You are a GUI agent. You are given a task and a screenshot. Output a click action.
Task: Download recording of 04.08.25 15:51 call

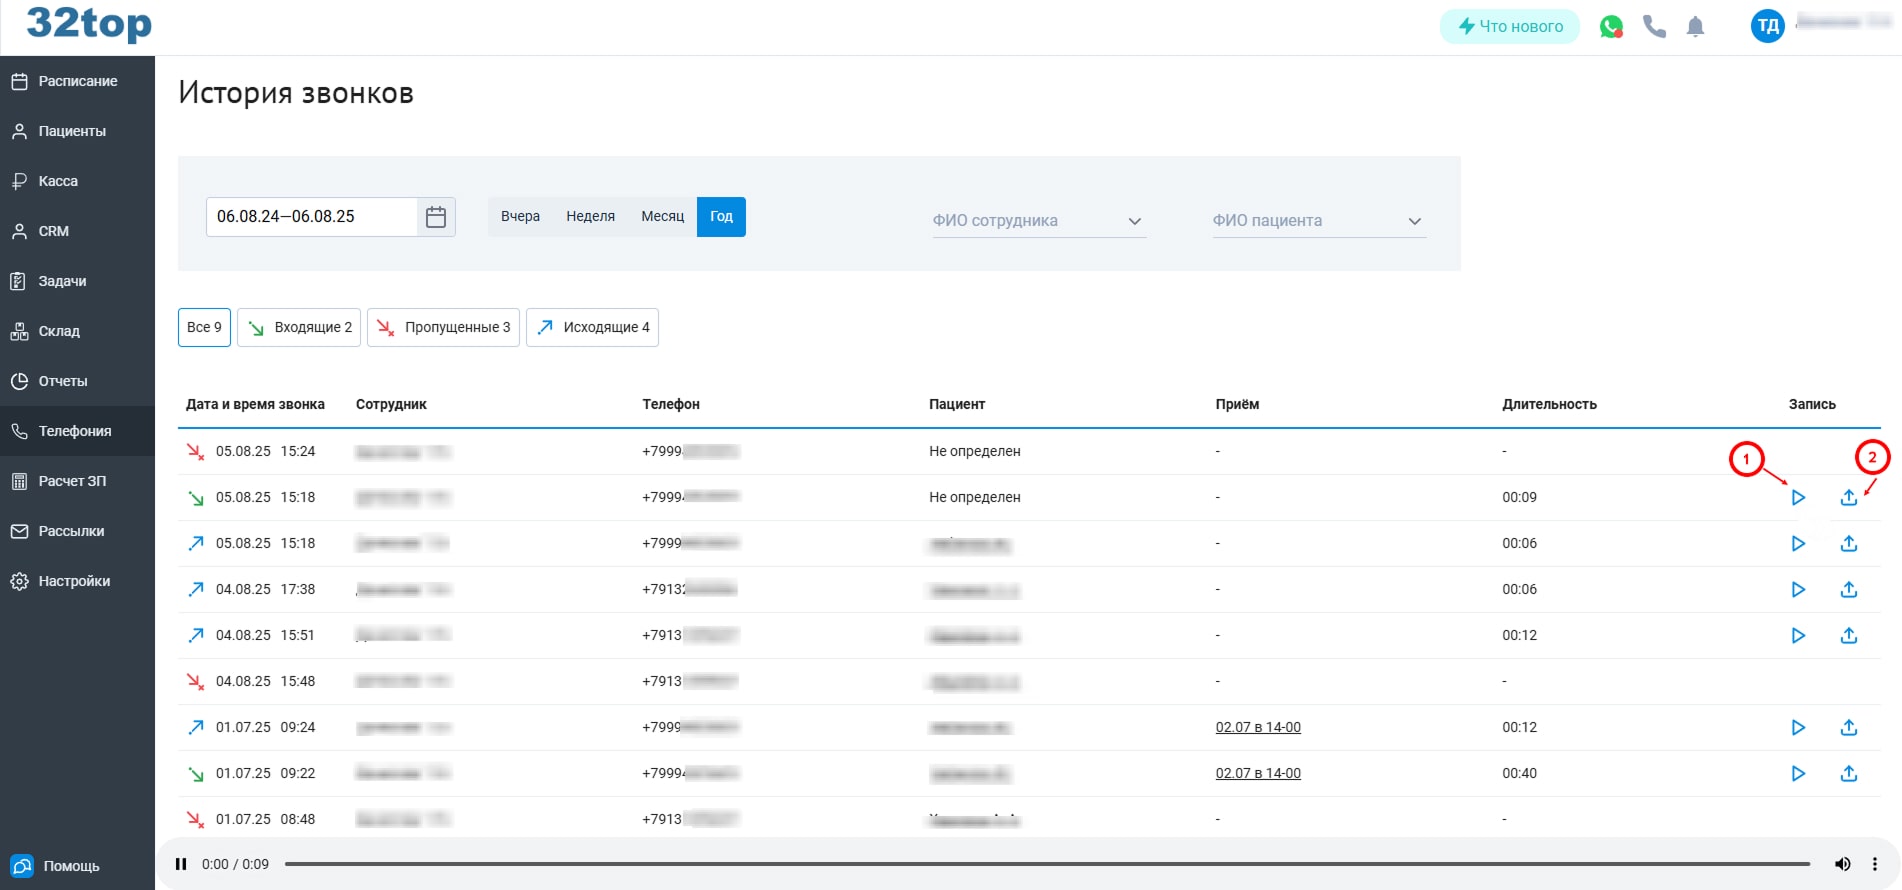[1848, 635]
